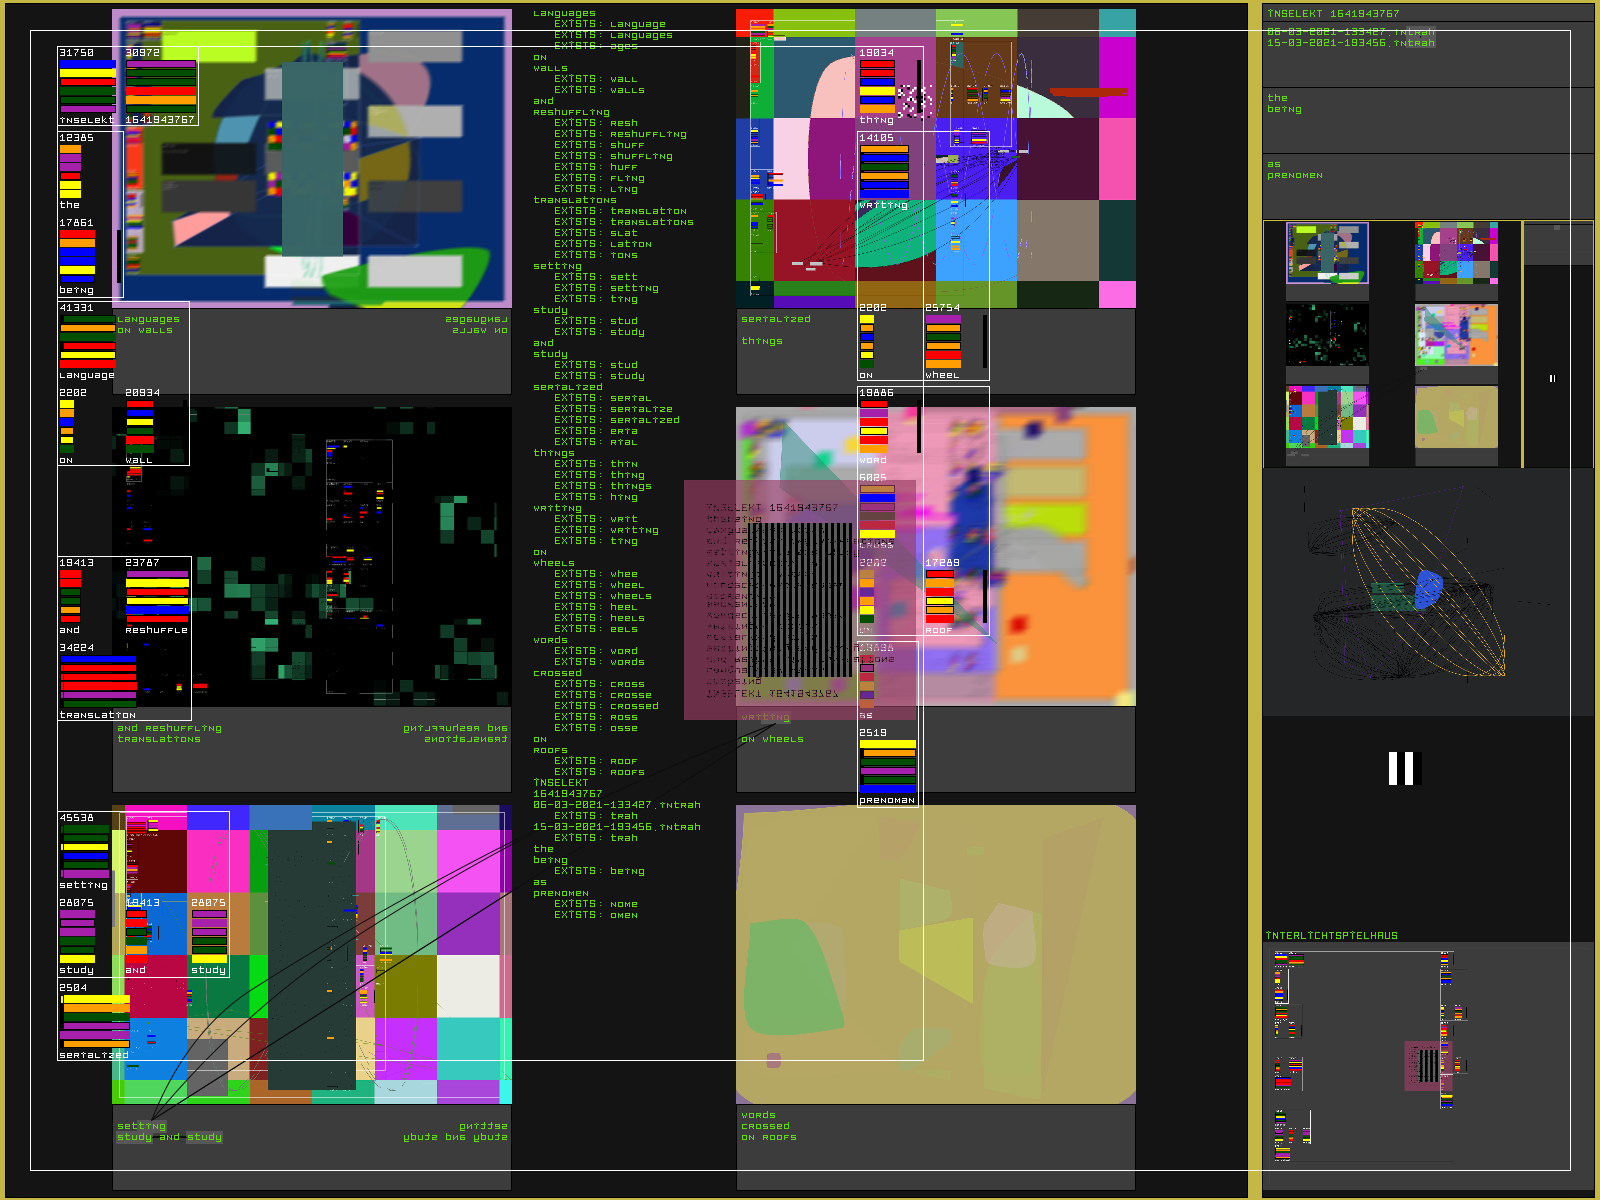The image size is (1600, 1200).
Task: Click the 41331 language color bar block
Action: pos(87,342)
